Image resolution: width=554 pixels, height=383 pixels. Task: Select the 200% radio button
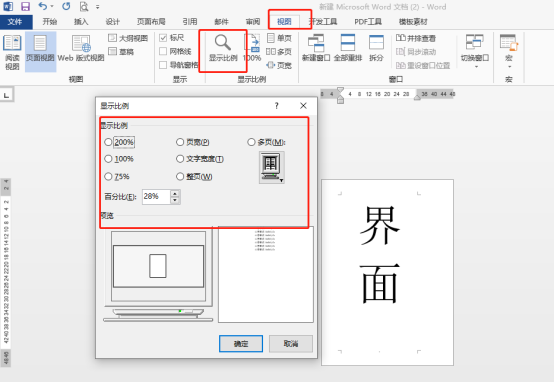point(108,142)
